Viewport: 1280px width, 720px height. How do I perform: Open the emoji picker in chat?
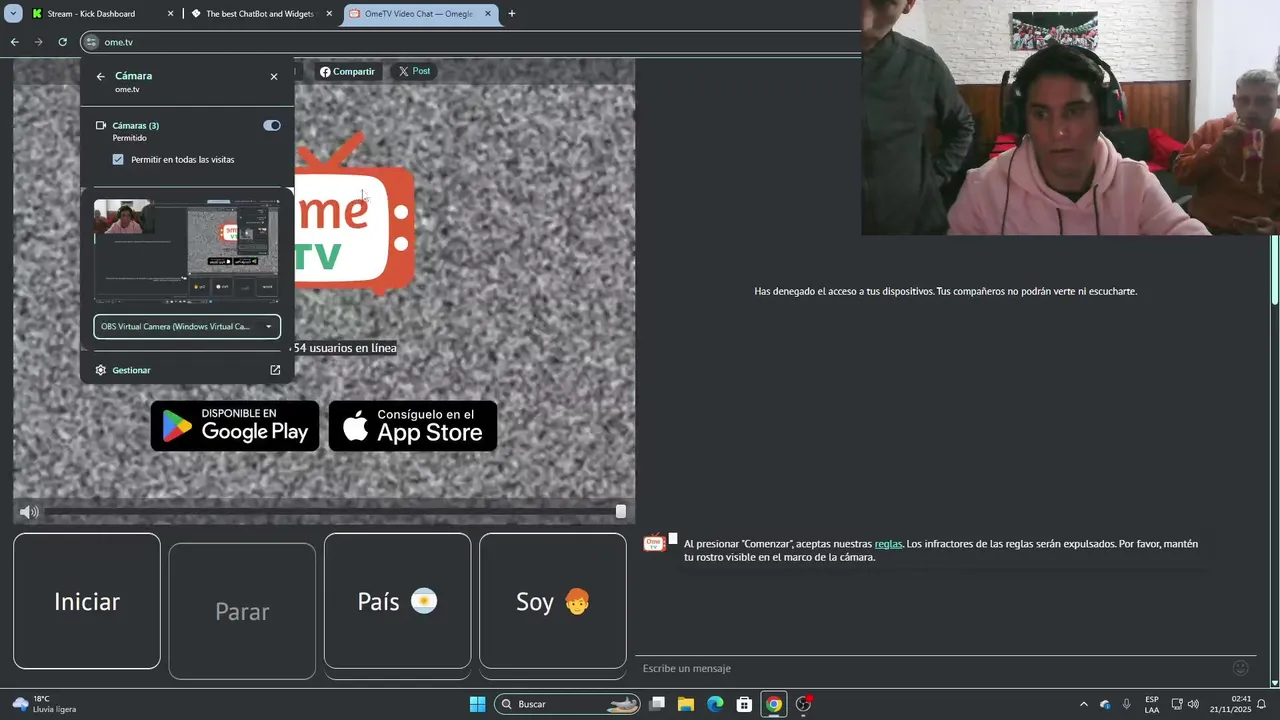coord(1241,668)
